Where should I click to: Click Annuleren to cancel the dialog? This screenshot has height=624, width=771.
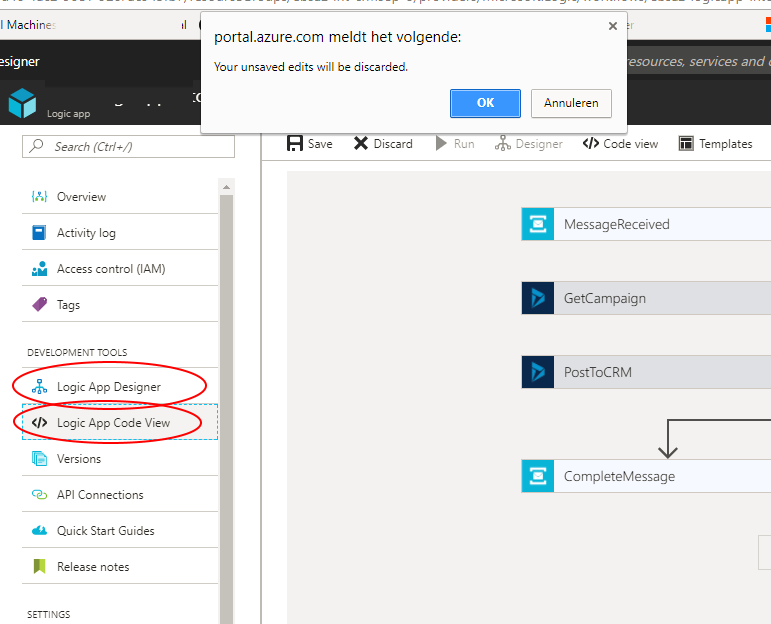[x=571, y=103]
